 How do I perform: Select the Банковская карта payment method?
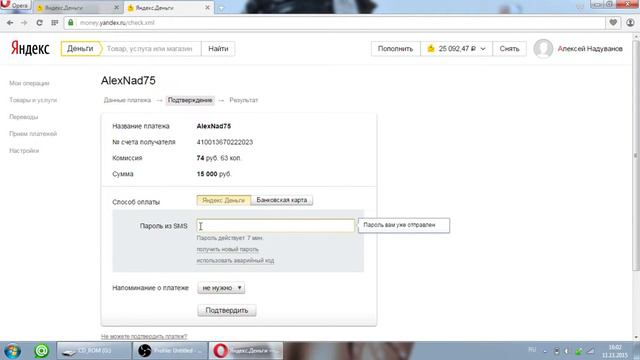pos(282,200)
